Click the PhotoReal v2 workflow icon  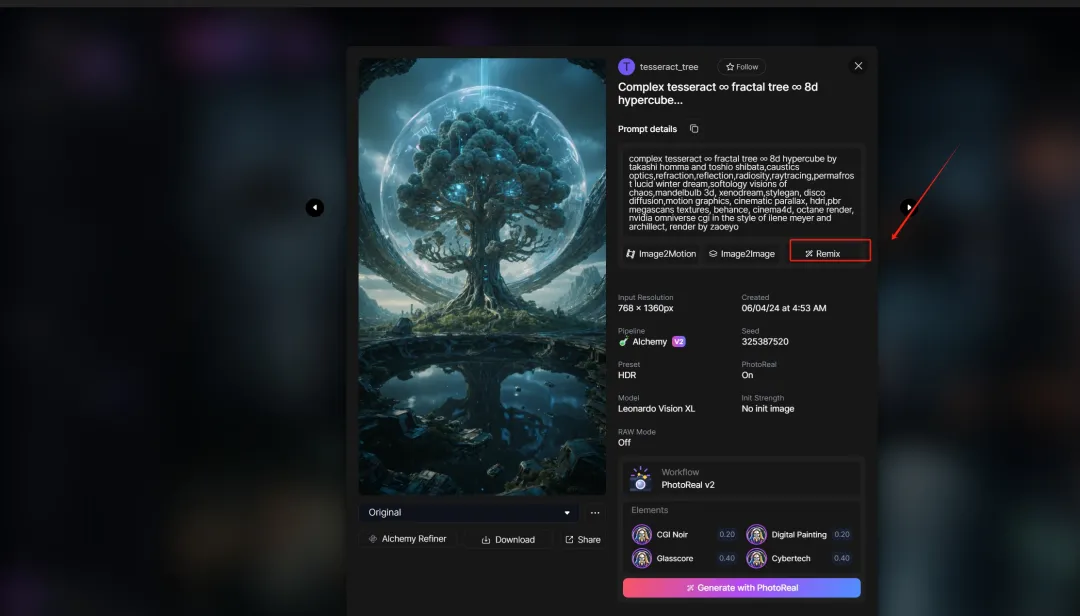pyautogui.click(x=640, y=479)
